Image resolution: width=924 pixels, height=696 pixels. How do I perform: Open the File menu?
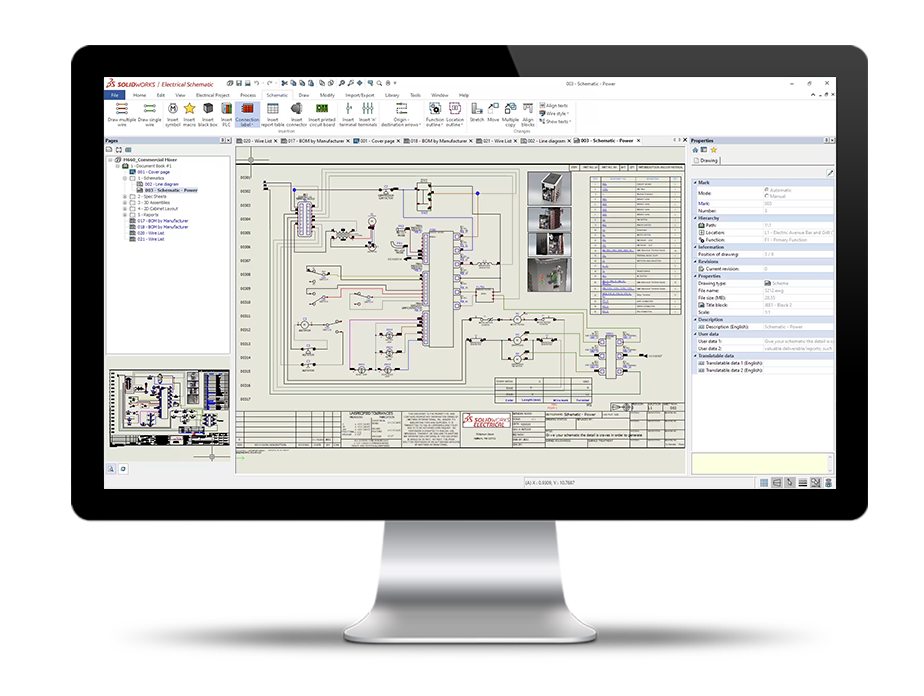point(115,95)
